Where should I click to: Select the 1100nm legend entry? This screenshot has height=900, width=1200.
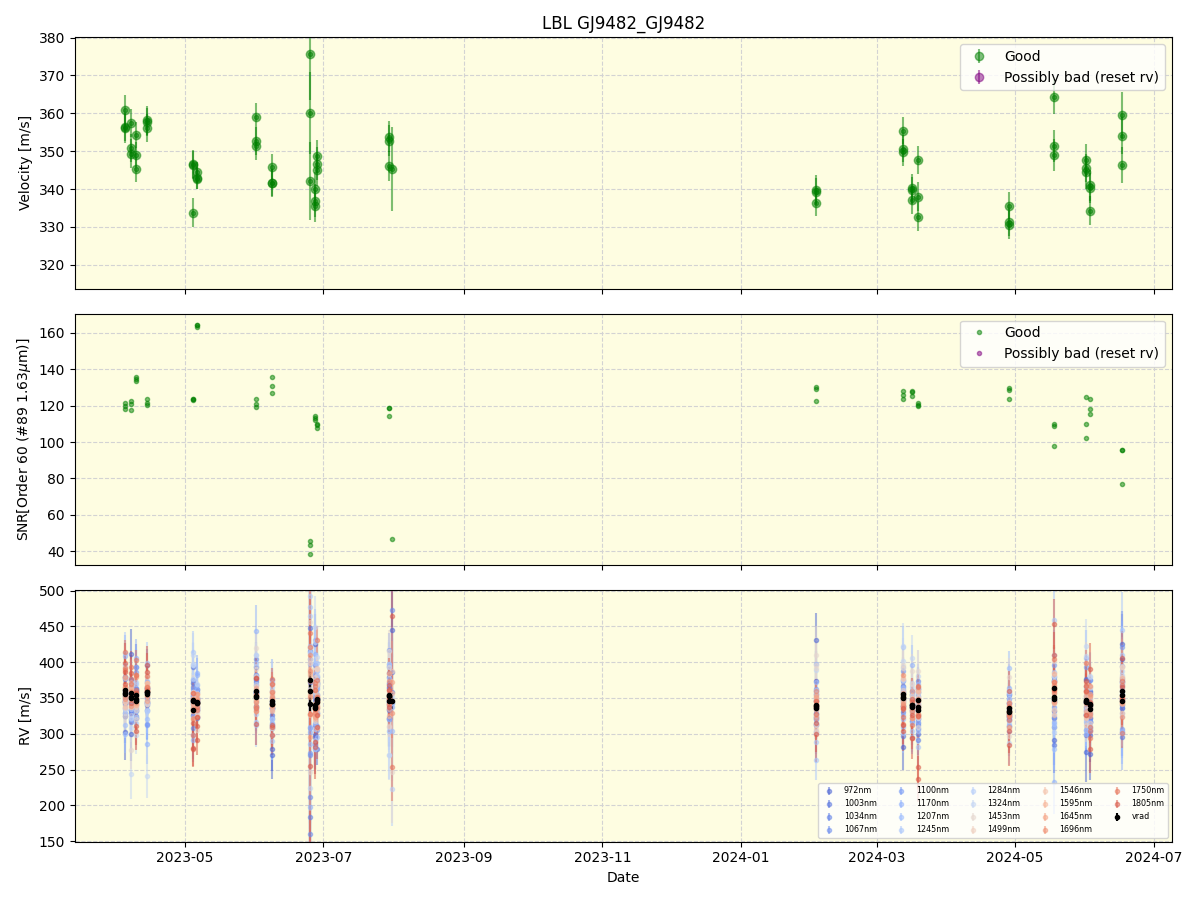922,790
